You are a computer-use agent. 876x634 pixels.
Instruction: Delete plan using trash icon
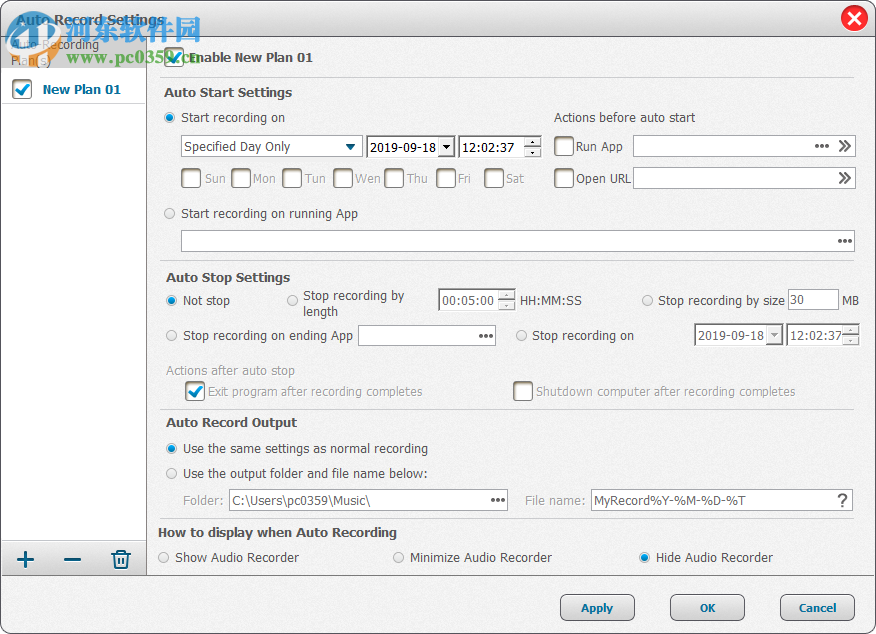pyautogui.click(x=120, y=559)
